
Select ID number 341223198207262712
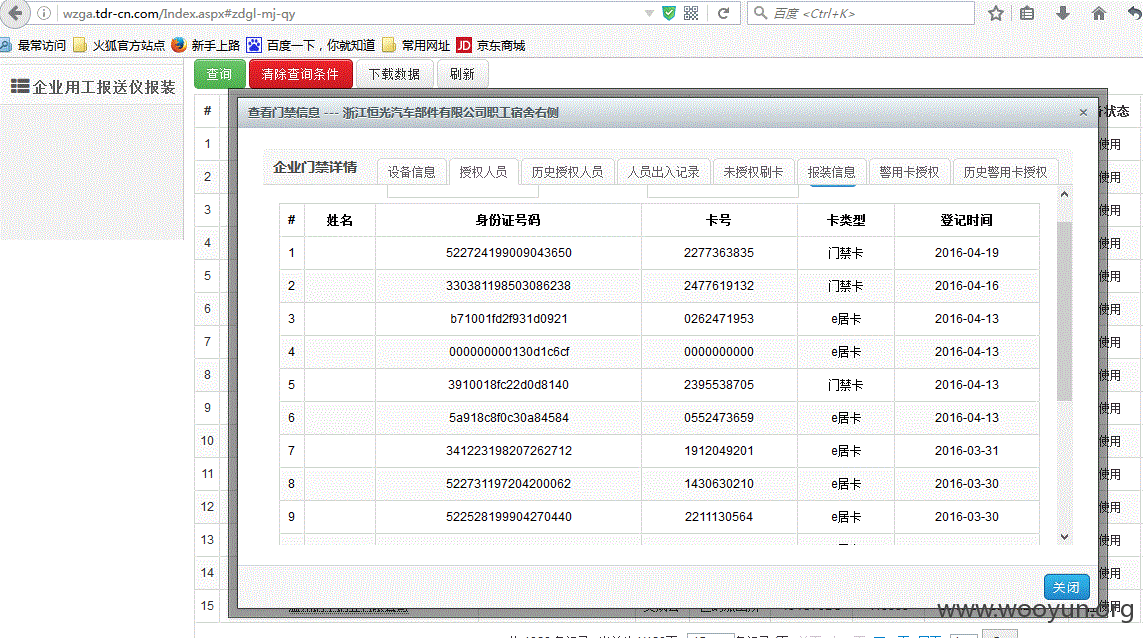pos(509,451)
